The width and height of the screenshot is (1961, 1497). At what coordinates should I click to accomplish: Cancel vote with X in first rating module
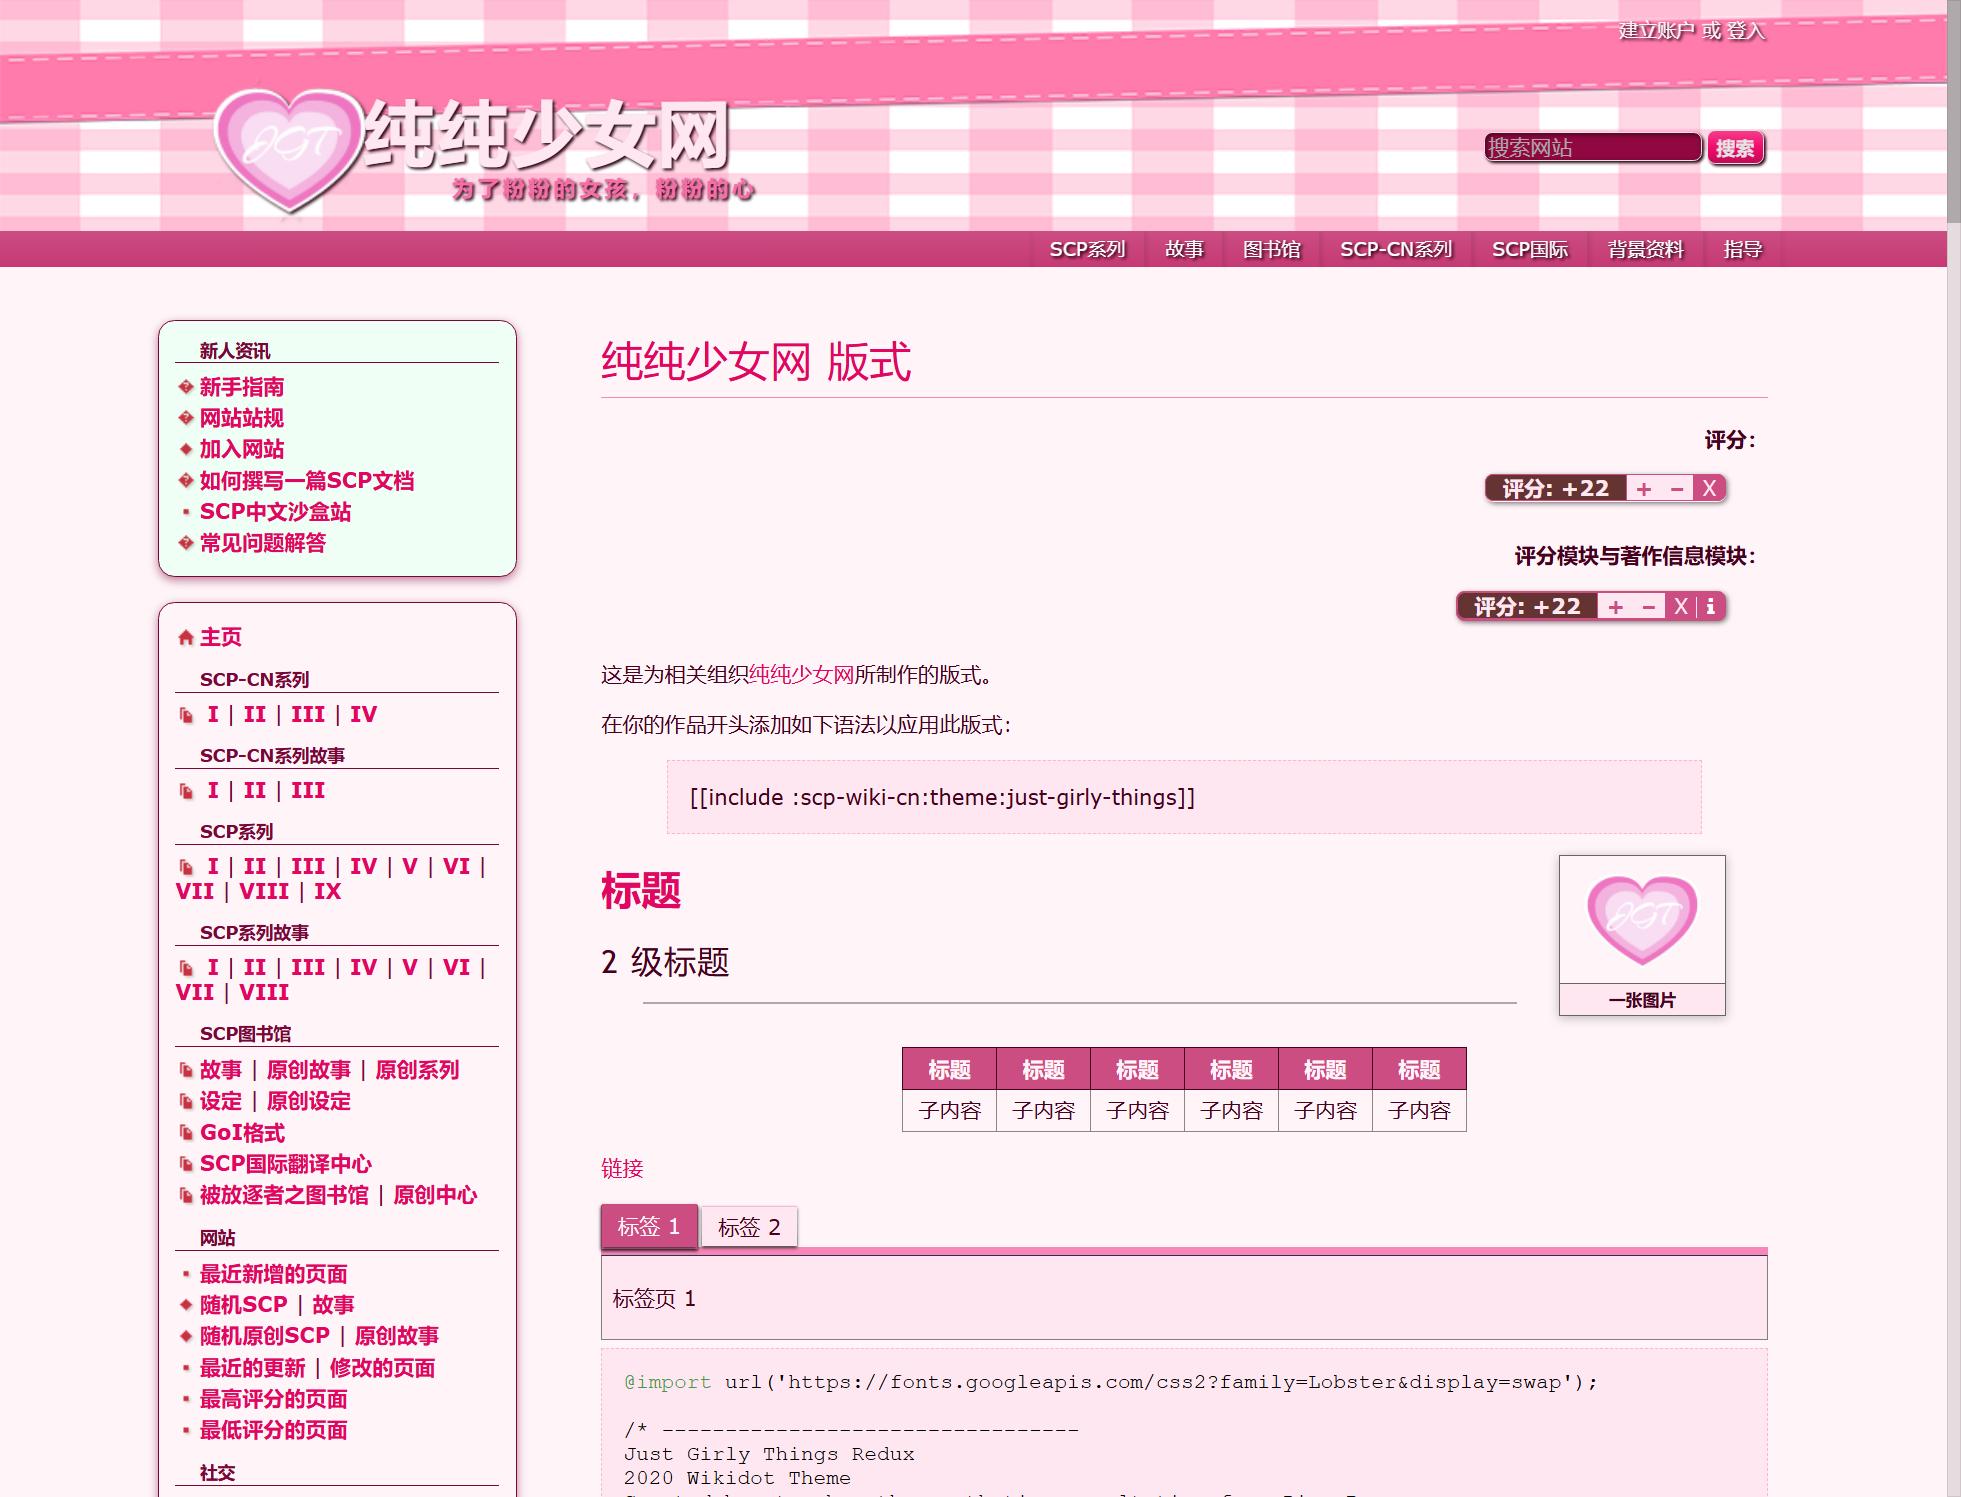pyautogui.click(x=1709, y=489)
